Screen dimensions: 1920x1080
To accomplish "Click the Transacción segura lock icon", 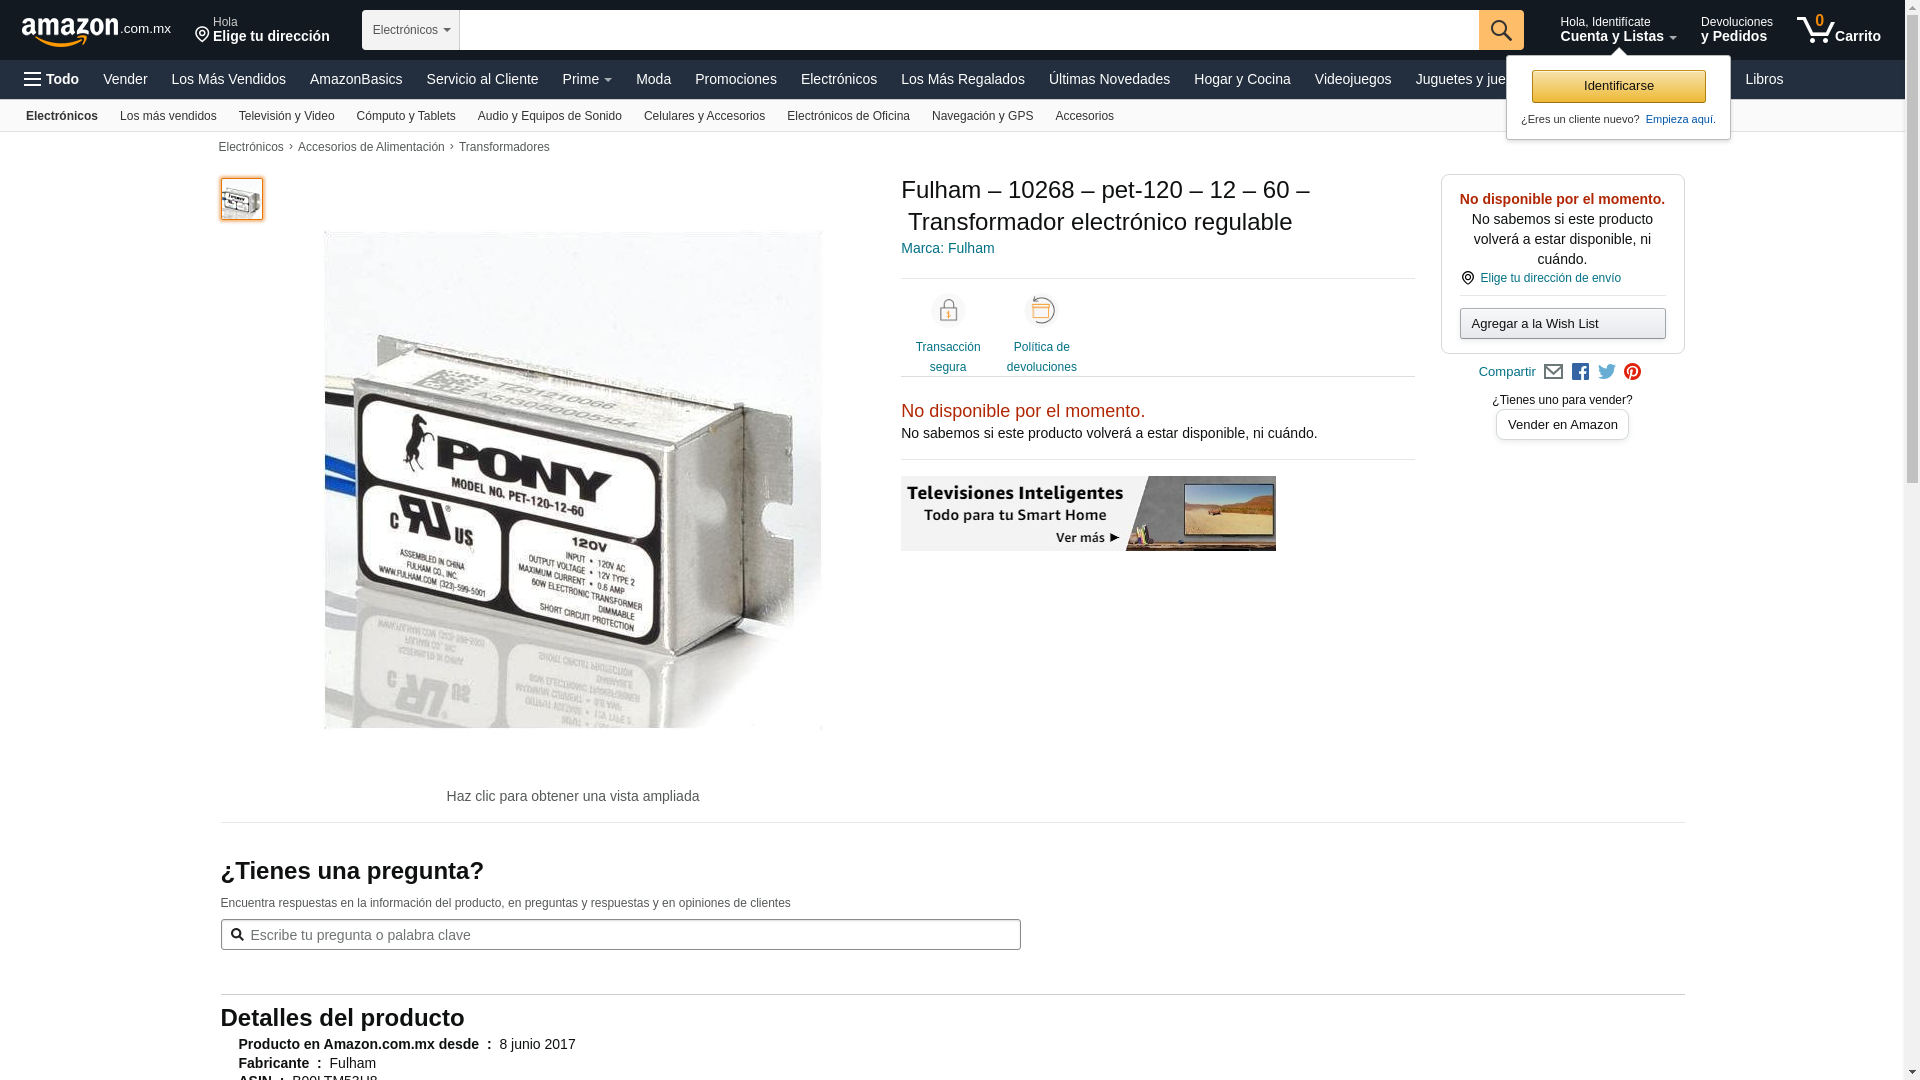I will 948,311.
